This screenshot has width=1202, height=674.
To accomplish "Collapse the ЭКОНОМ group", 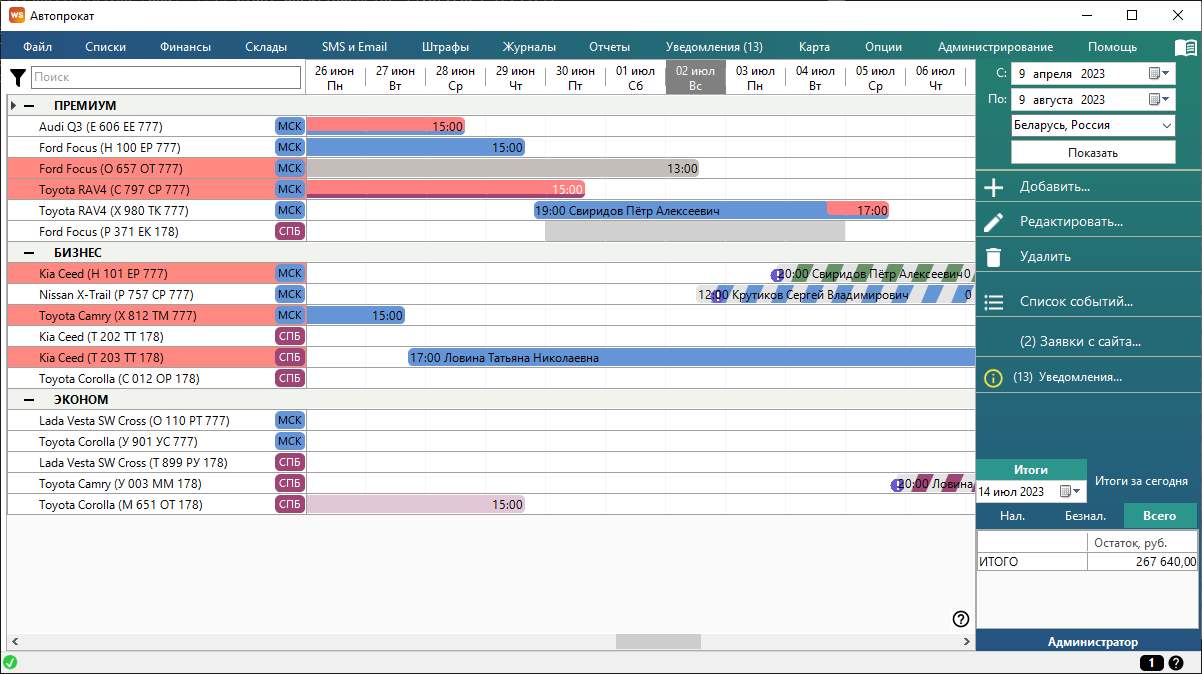I will coord(29,400).
